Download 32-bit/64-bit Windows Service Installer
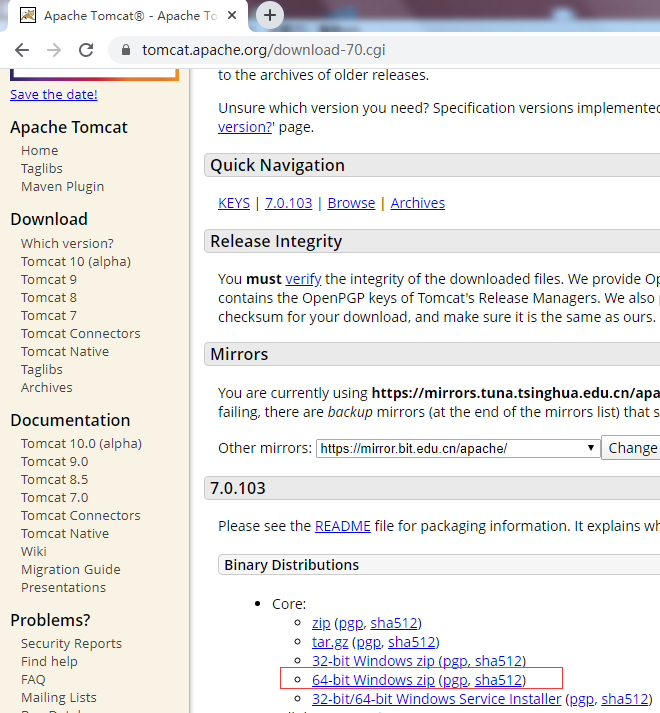 [x=437, y=699]
